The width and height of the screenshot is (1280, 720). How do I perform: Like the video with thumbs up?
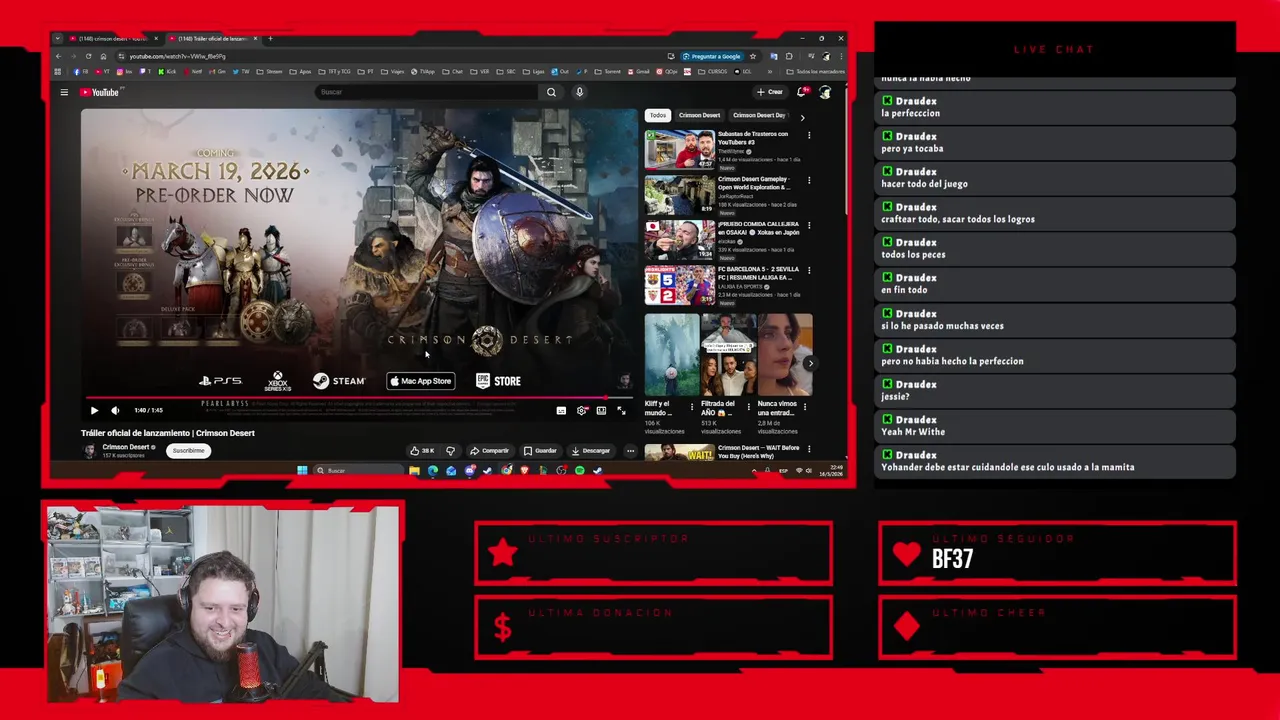422,451
